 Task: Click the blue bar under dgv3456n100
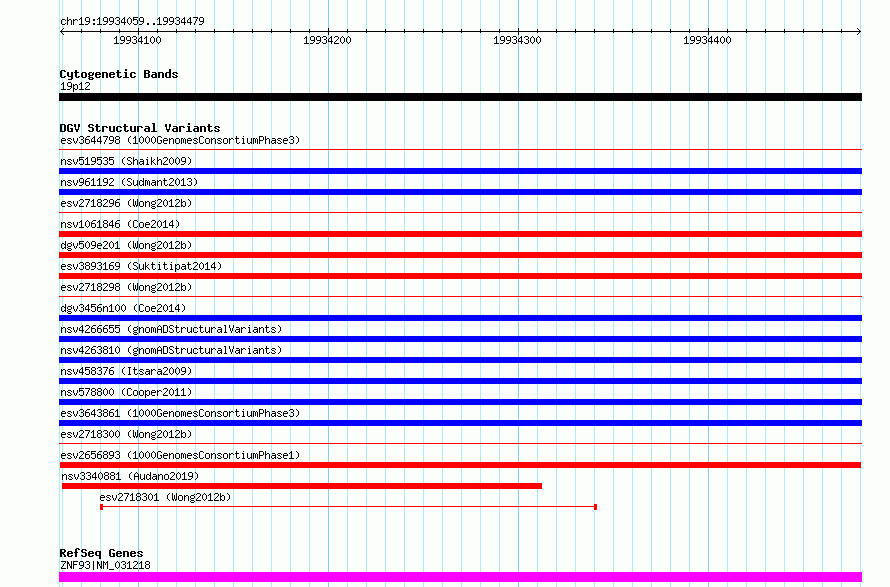coord(460,318)
